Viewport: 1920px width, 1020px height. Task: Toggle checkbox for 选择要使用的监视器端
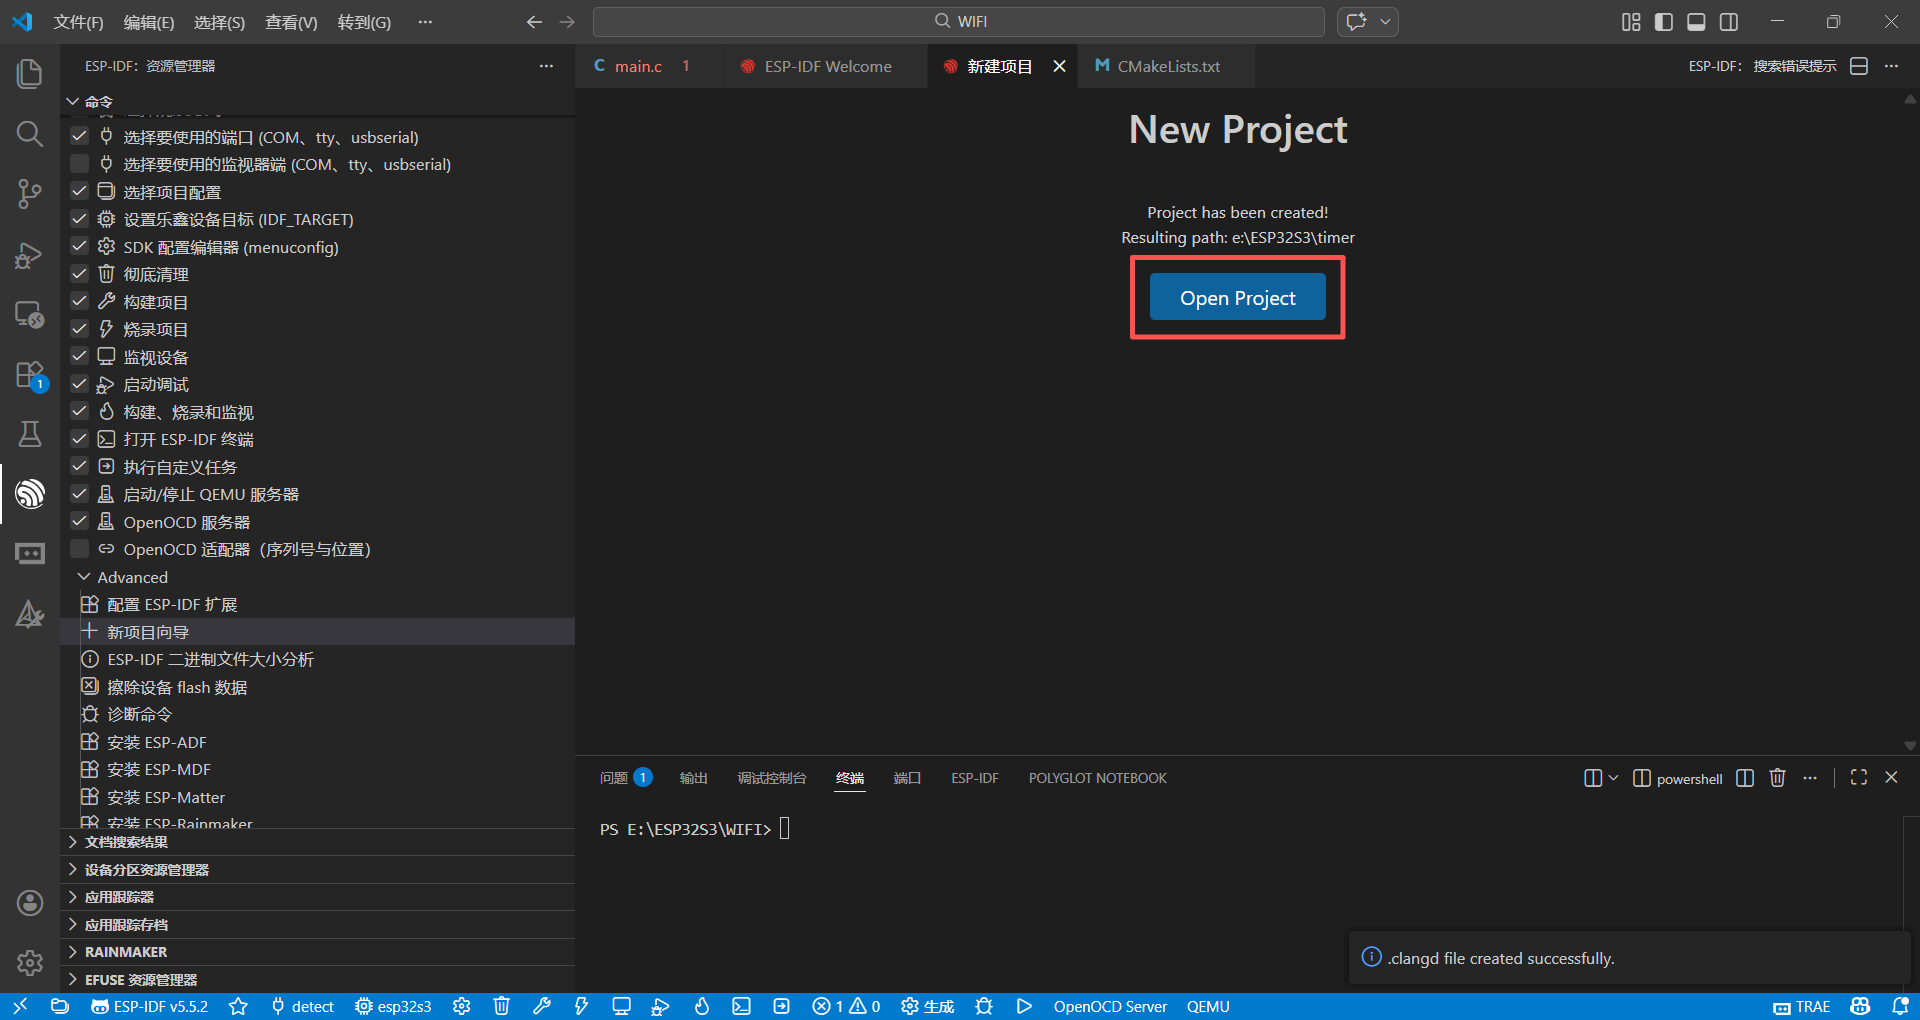[x=80, y=163]
